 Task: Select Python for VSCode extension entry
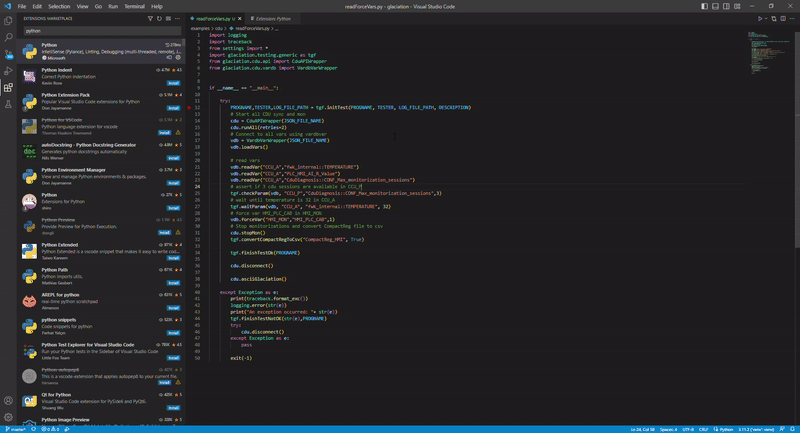(101, 126)
